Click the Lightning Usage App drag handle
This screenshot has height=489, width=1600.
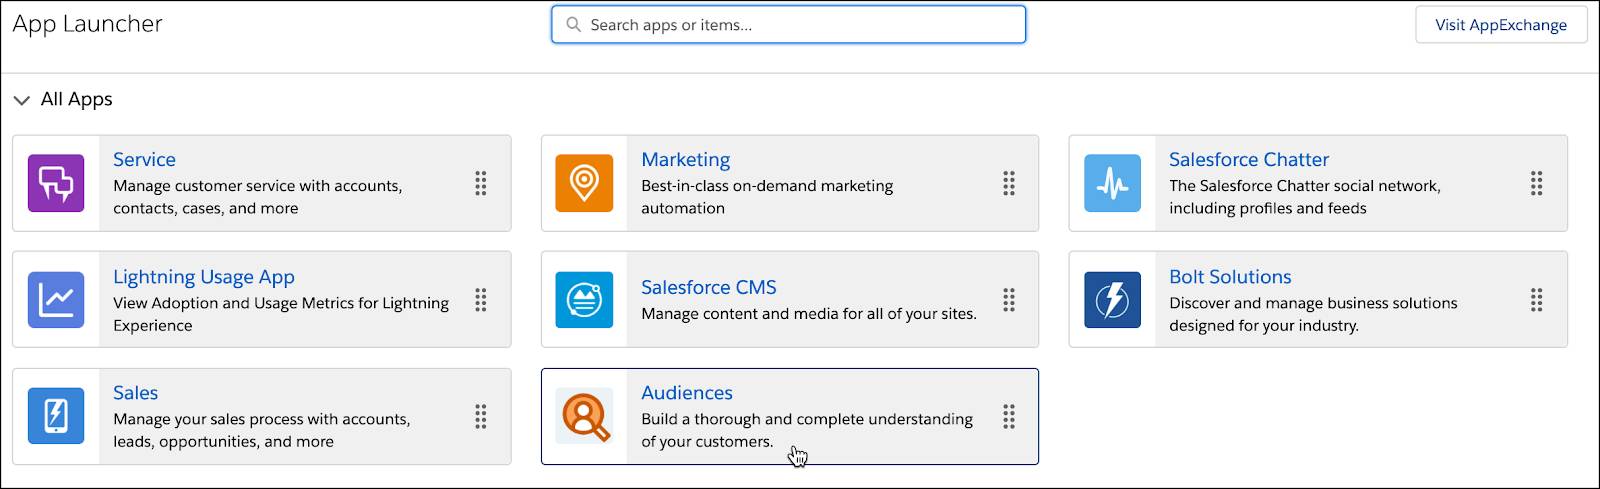pos(481,300)
